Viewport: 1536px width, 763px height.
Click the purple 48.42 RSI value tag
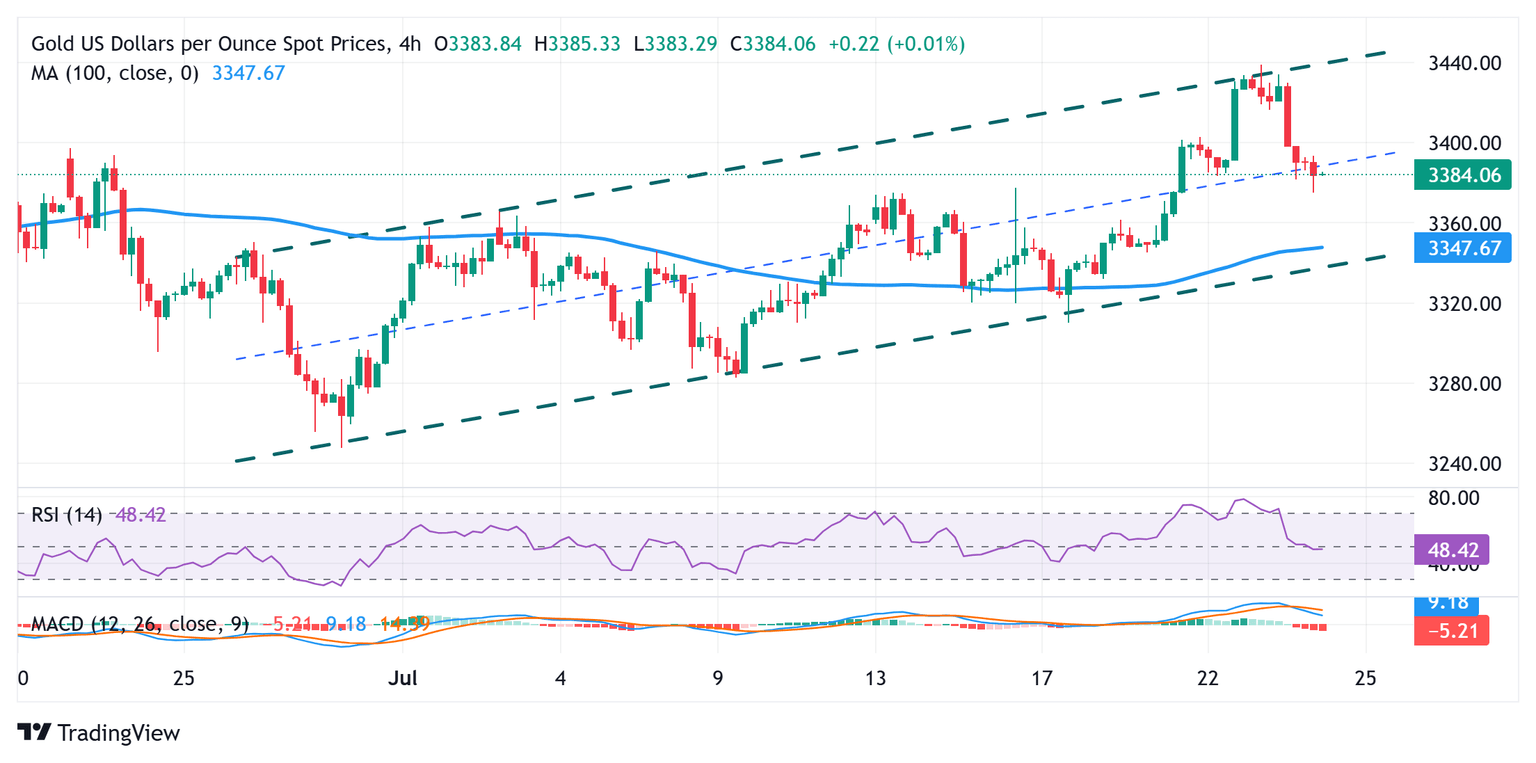coord(1453,550)
